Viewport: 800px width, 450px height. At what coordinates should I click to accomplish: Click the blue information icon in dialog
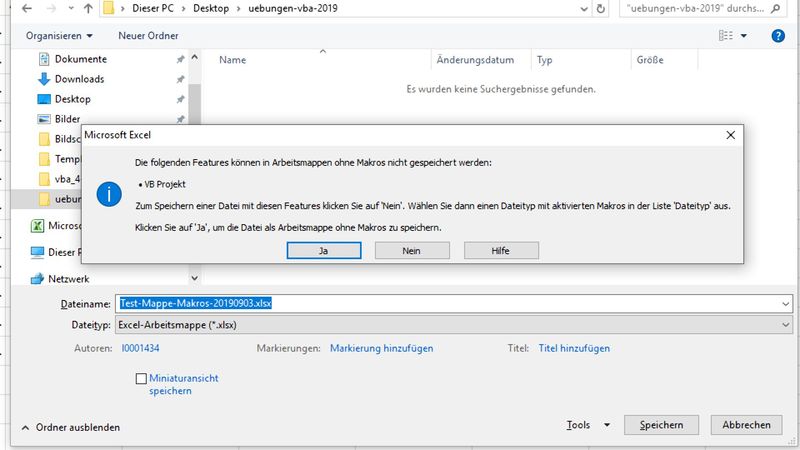[x=109, y=194]
